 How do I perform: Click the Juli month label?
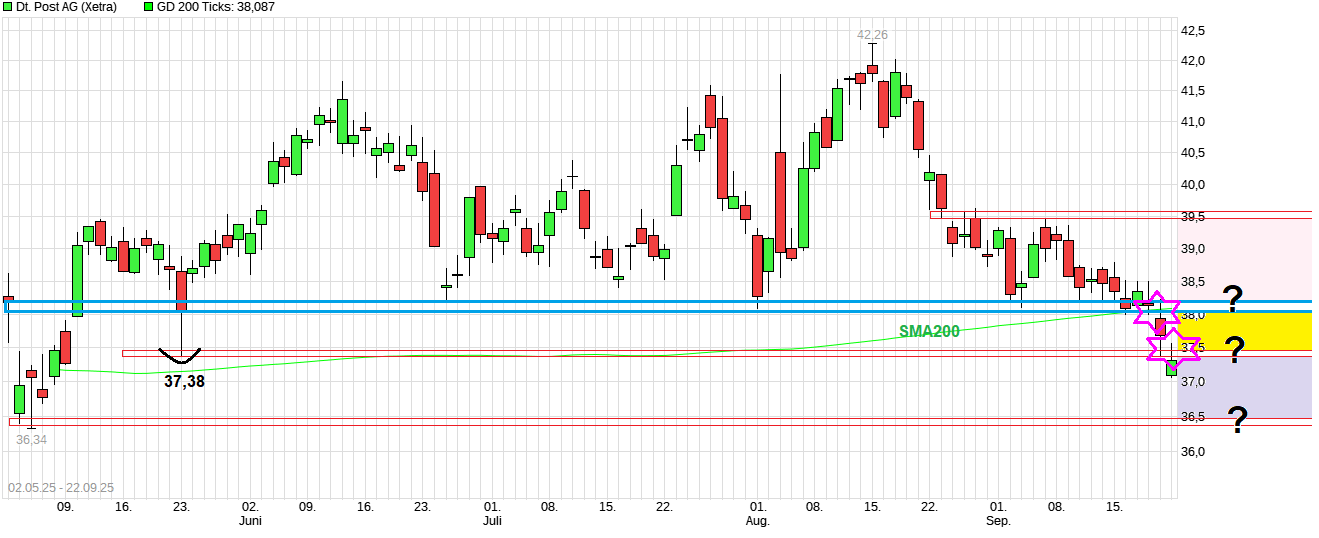[x=492, y=521]
